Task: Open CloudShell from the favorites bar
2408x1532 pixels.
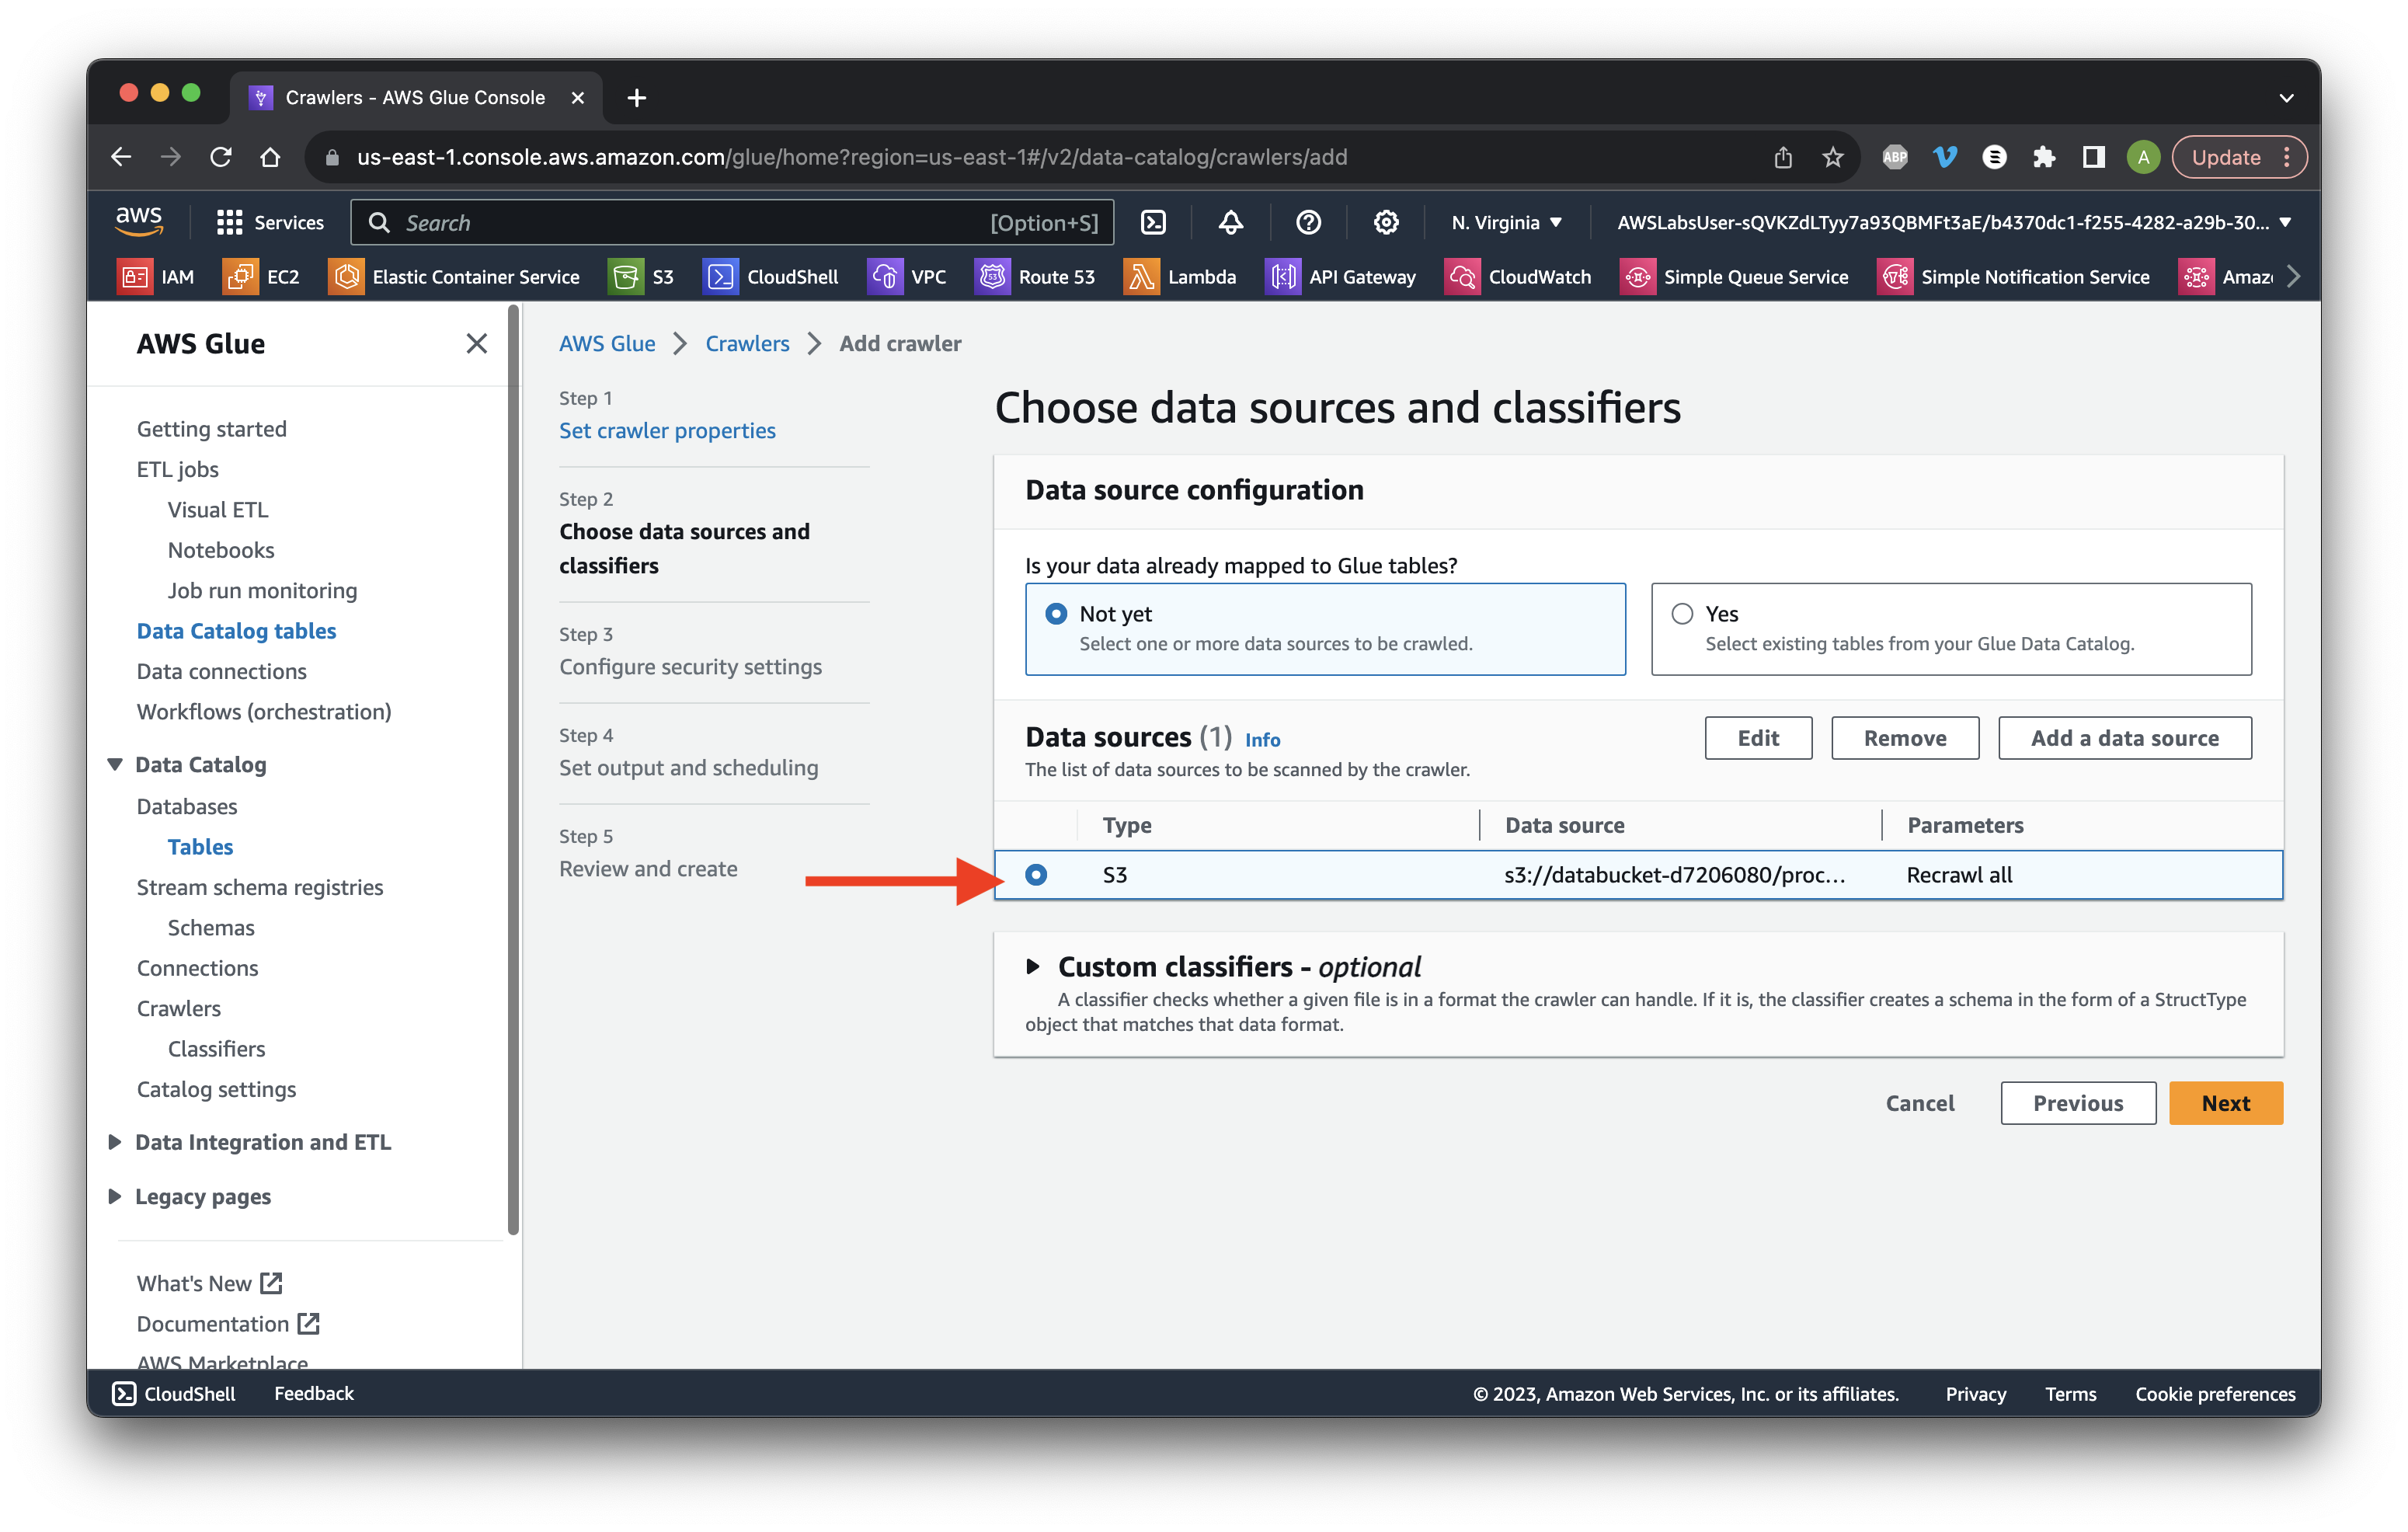Action: (x=771, y=277)
